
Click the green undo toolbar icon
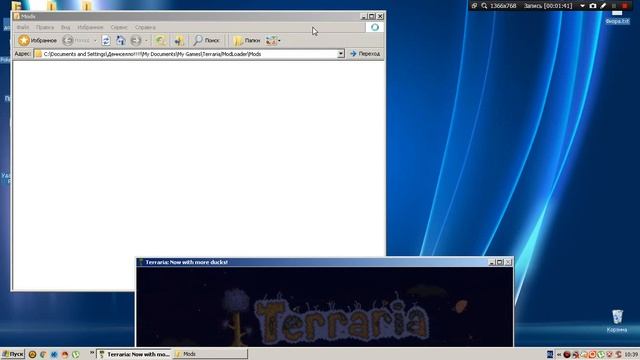[161, 40]
